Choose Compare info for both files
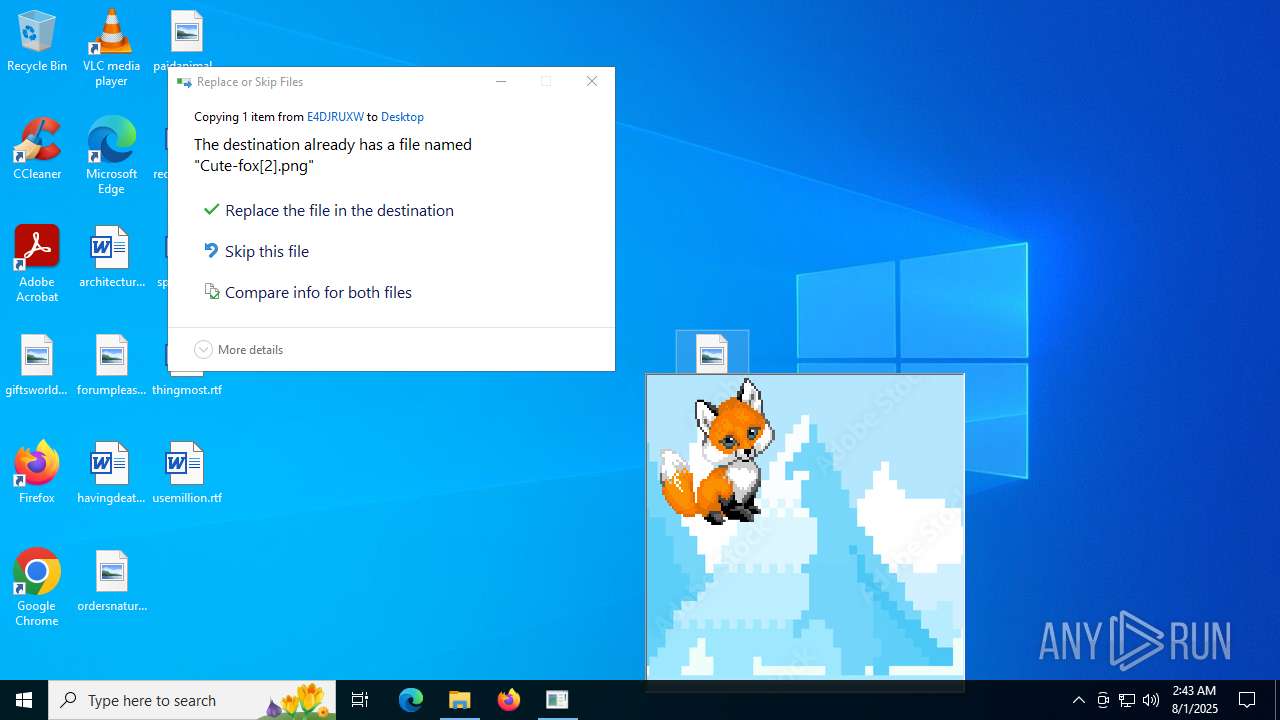The height and width of the screenshot is (720, 1280). coord(308,292)
